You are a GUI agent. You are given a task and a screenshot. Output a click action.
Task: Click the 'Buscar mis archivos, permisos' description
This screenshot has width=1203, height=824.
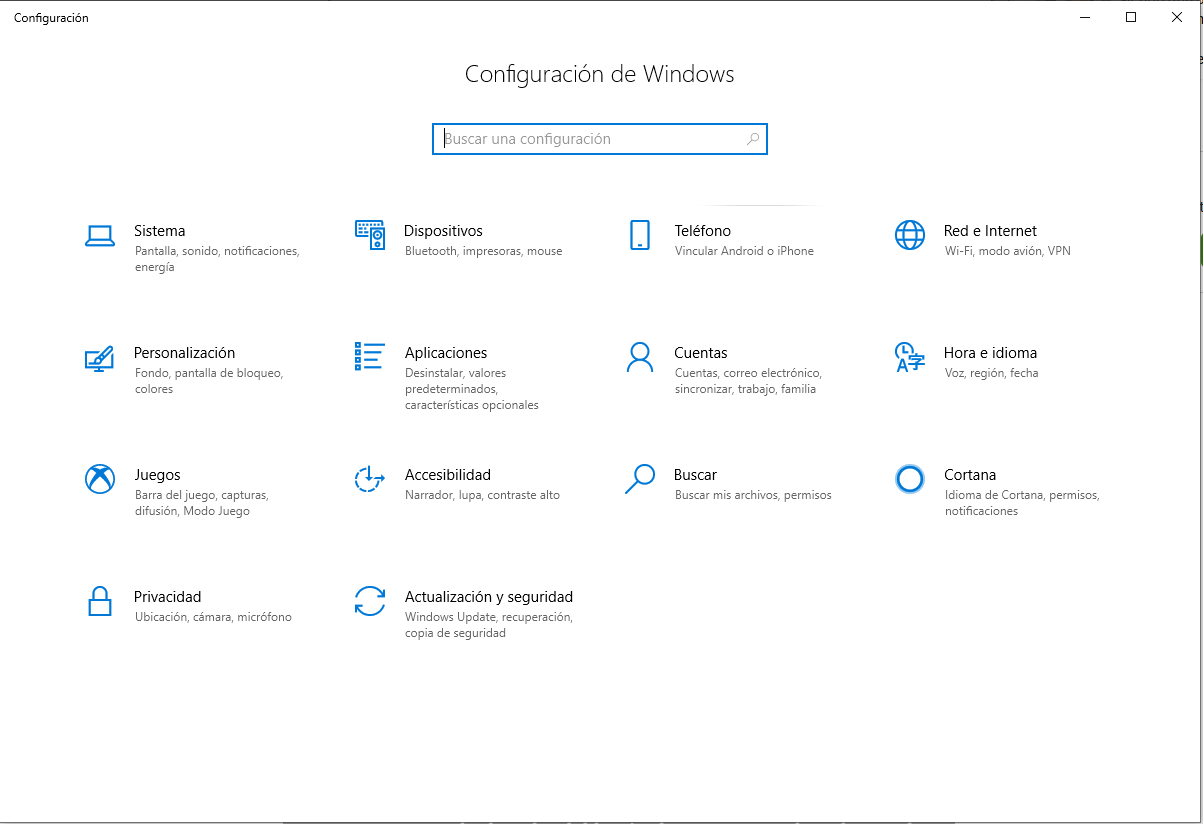(x=753, y=495)
